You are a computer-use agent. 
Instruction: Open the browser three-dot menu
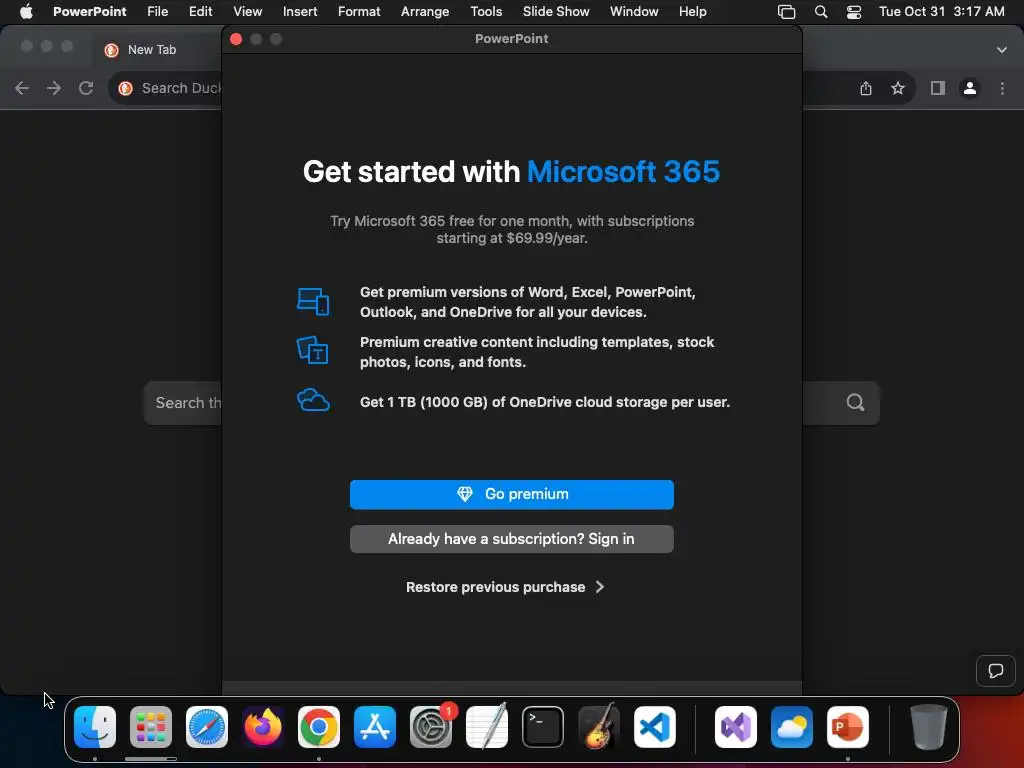point(1002,88)
